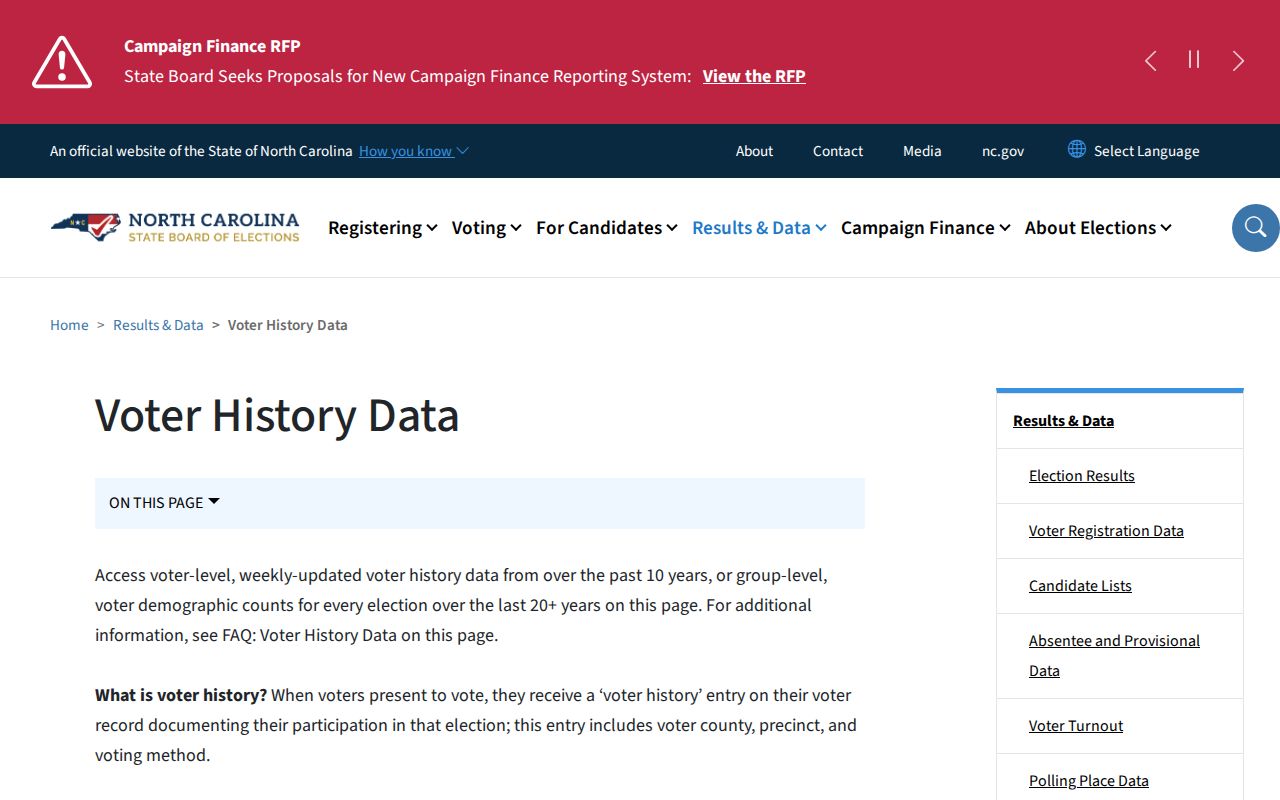This screenshot has width=1280, height=800.
Task: Click the Campaign Finance RFP banner title
Action: pyautogui.click(x=212, y=46)
